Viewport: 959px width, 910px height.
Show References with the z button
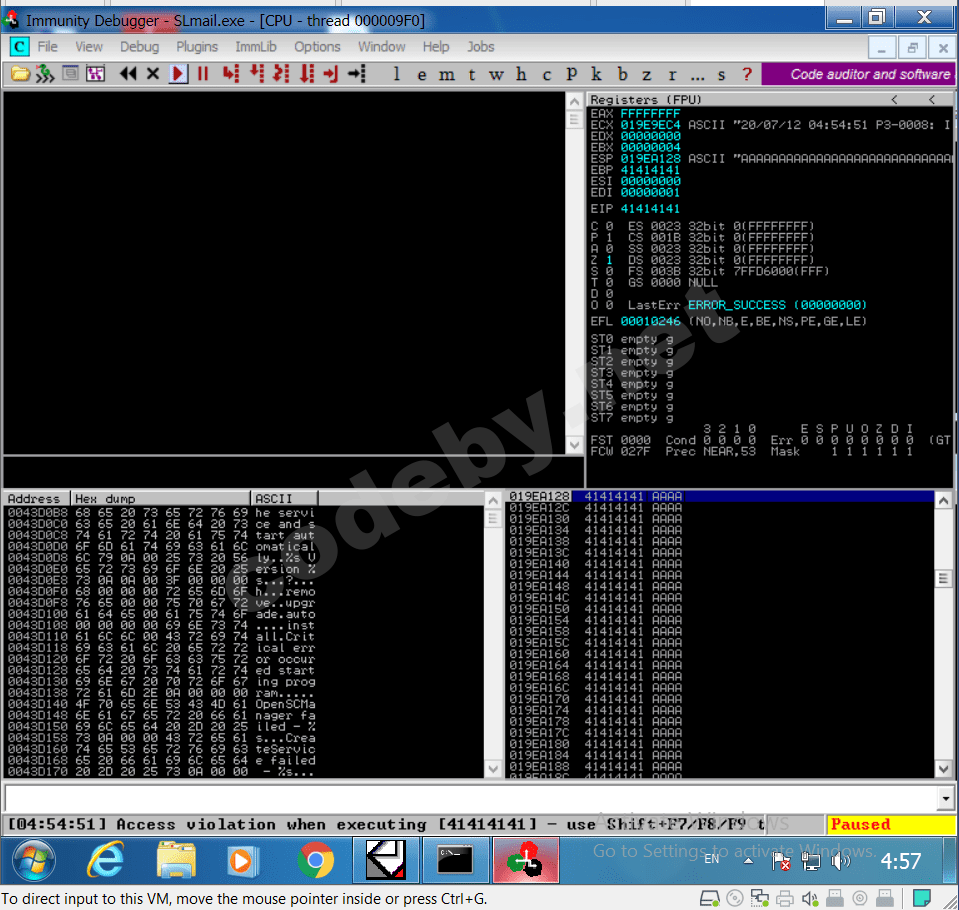click(x=646, y=75)
